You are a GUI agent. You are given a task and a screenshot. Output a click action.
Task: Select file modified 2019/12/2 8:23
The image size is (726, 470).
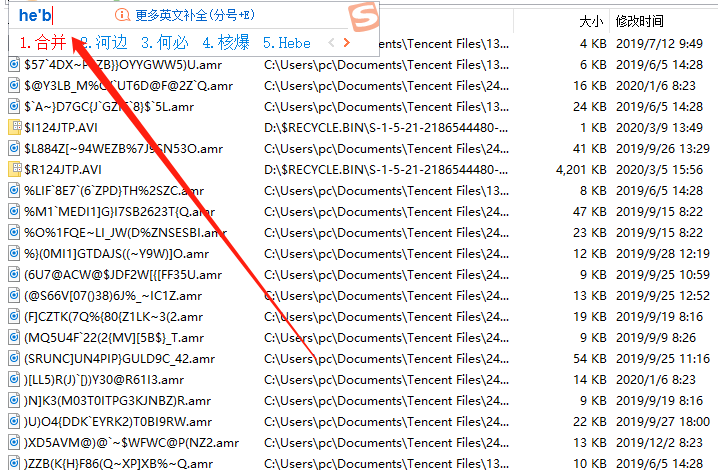coord(359,443)
